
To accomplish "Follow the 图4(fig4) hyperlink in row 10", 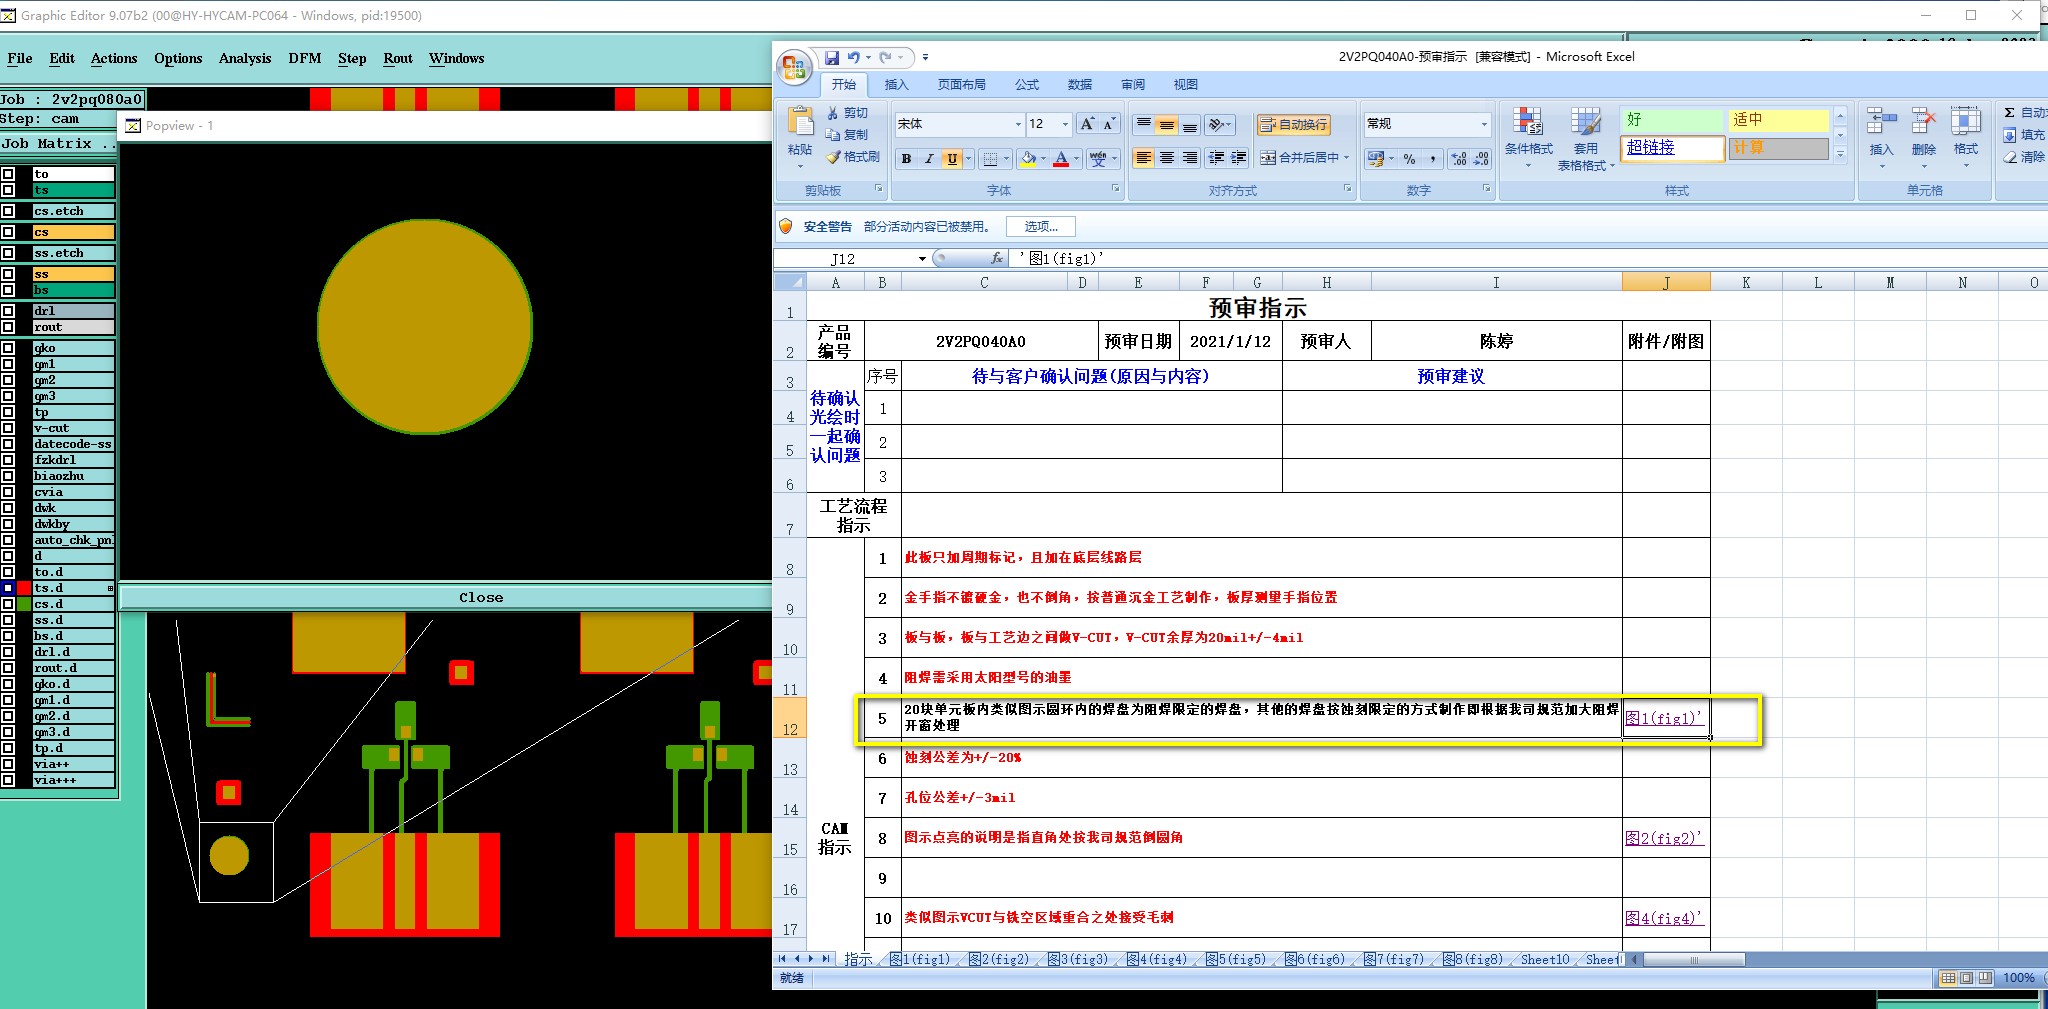I will [x=1663, y=918].
